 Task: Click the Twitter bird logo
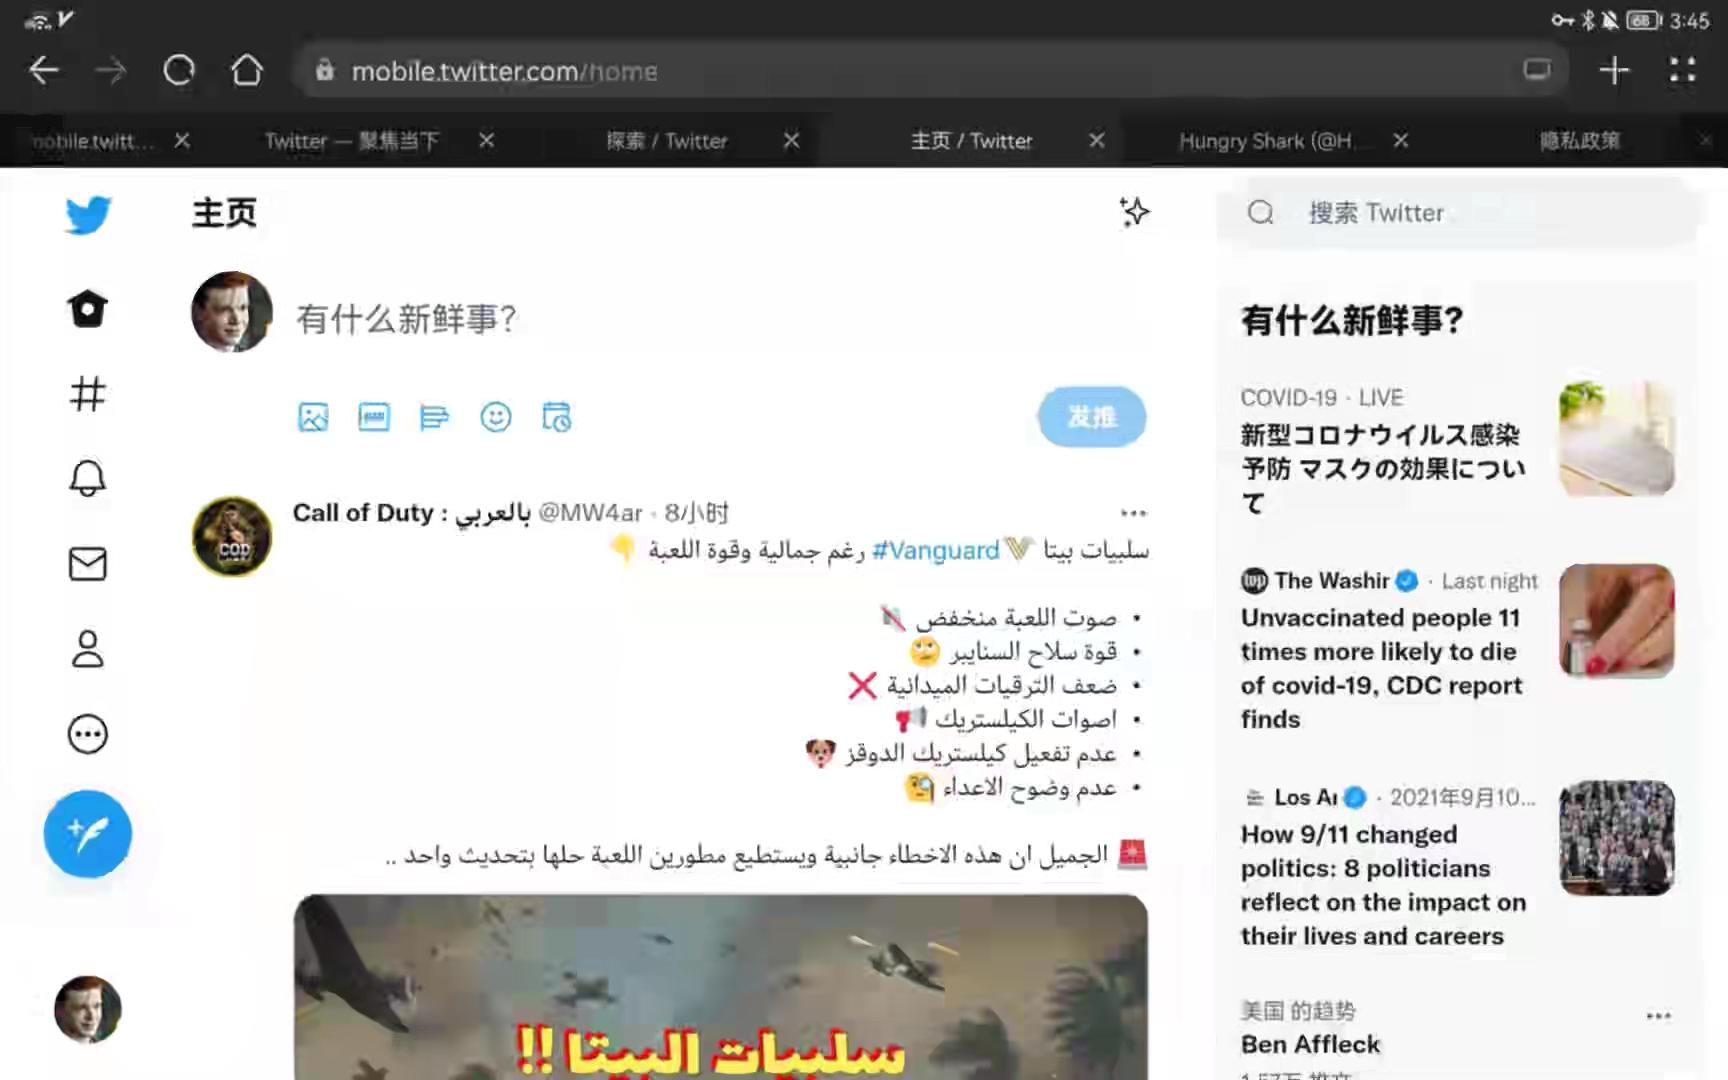click(x=88, y=214)
